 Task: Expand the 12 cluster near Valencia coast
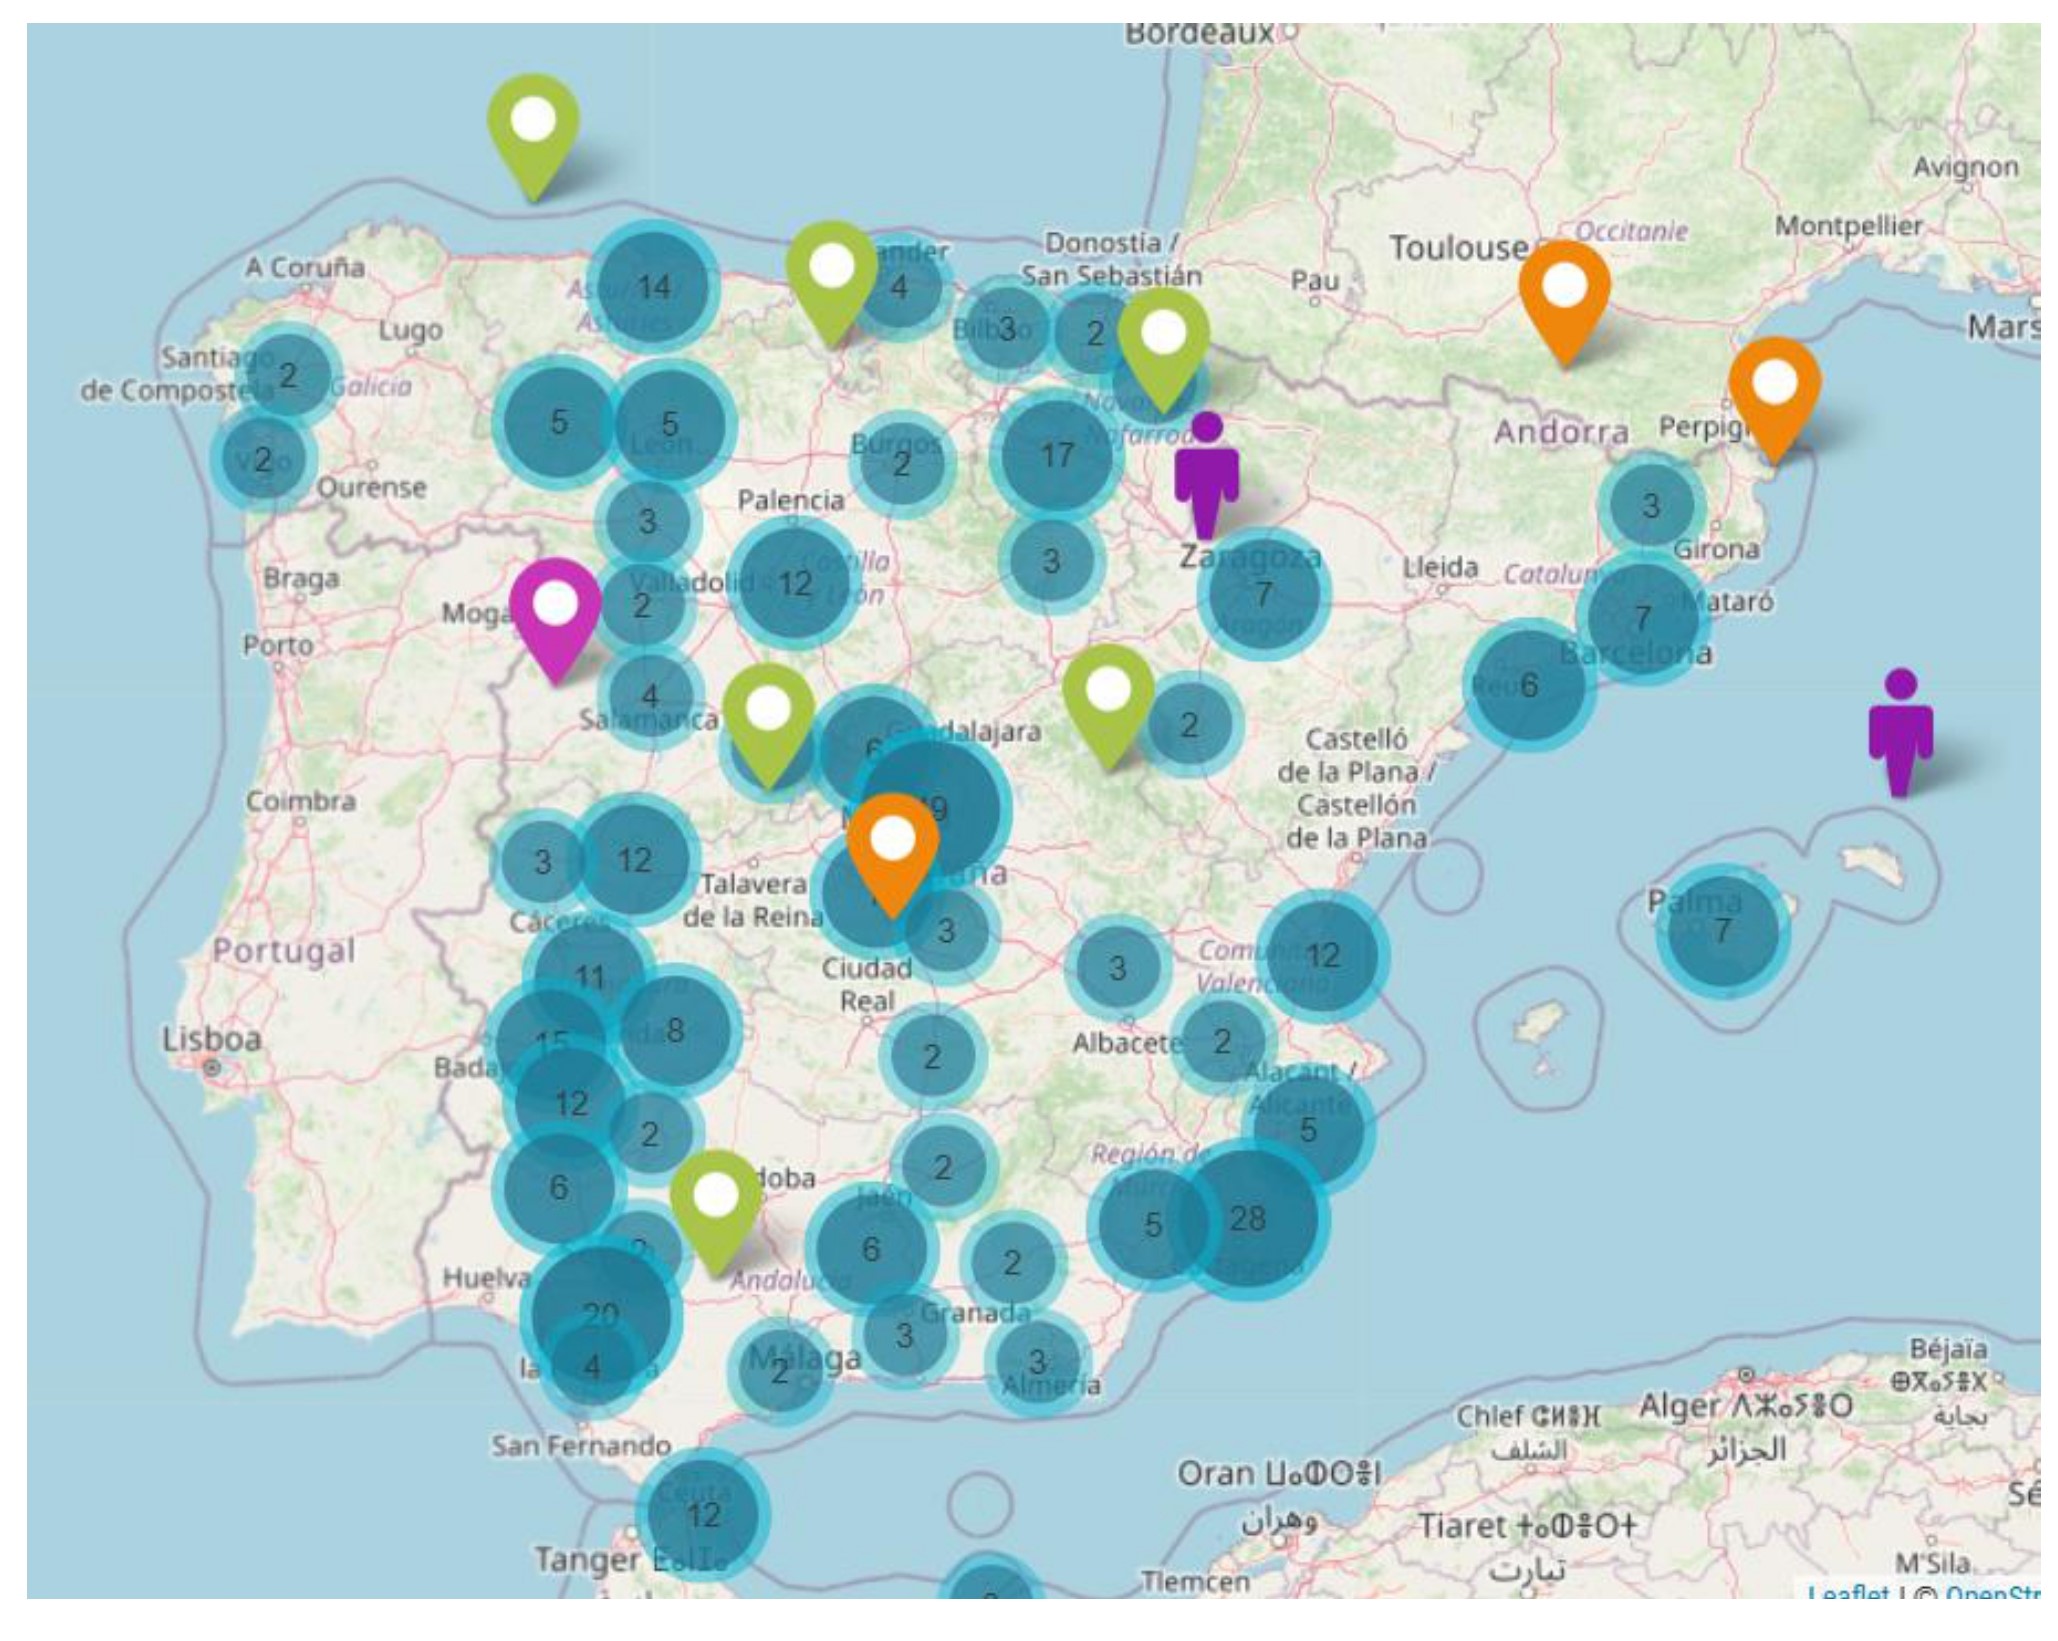[x=1322, y=955]
